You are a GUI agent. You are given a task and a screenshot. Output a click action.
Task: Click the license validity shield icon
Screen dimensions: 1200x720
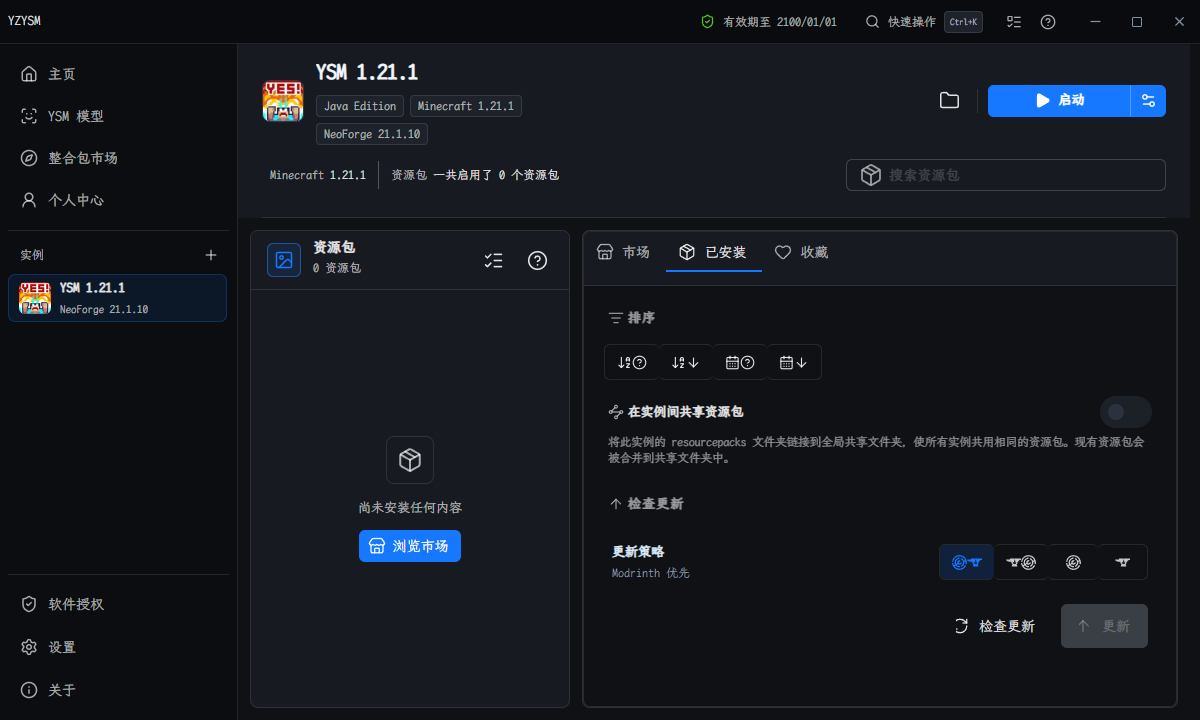click(708, 22)
